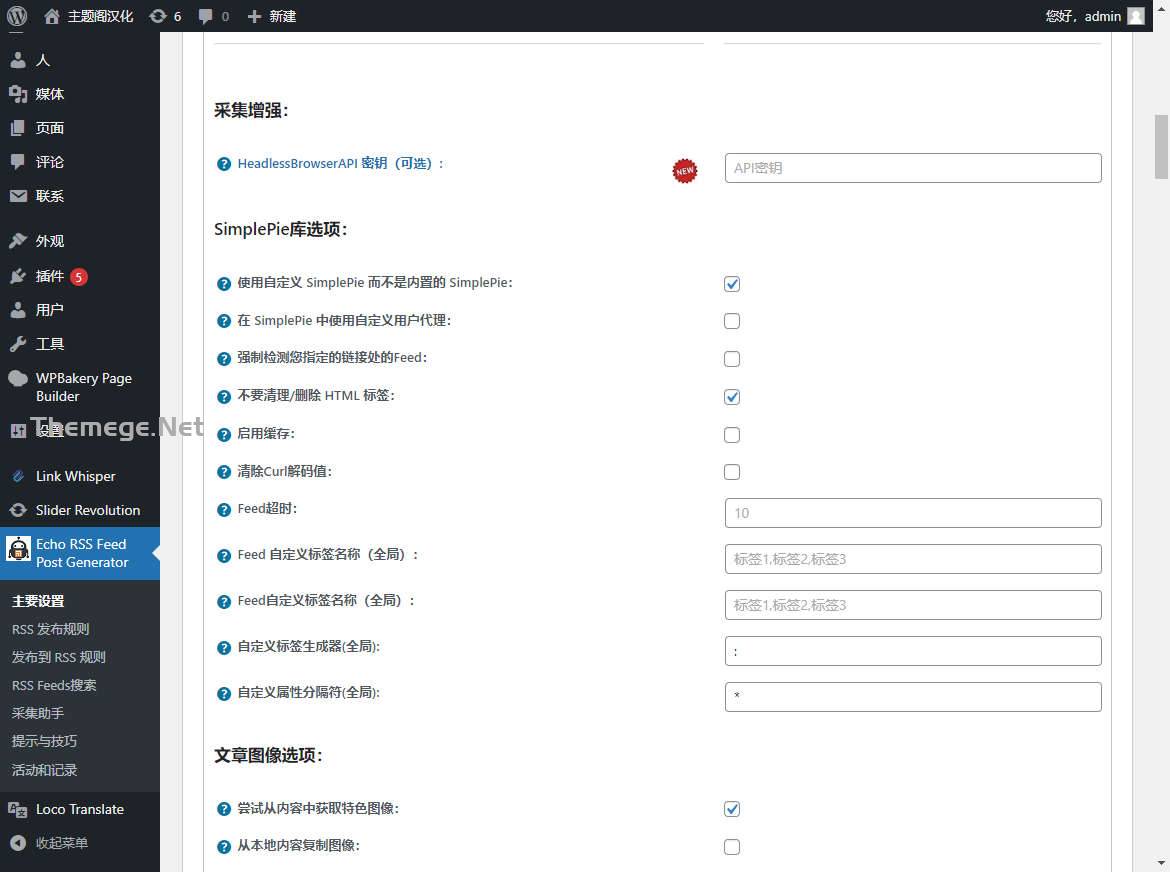Viewport: 1170px width, 872px height.
Task: Open 采集助手 submenu link
Action: coord(37,713)
